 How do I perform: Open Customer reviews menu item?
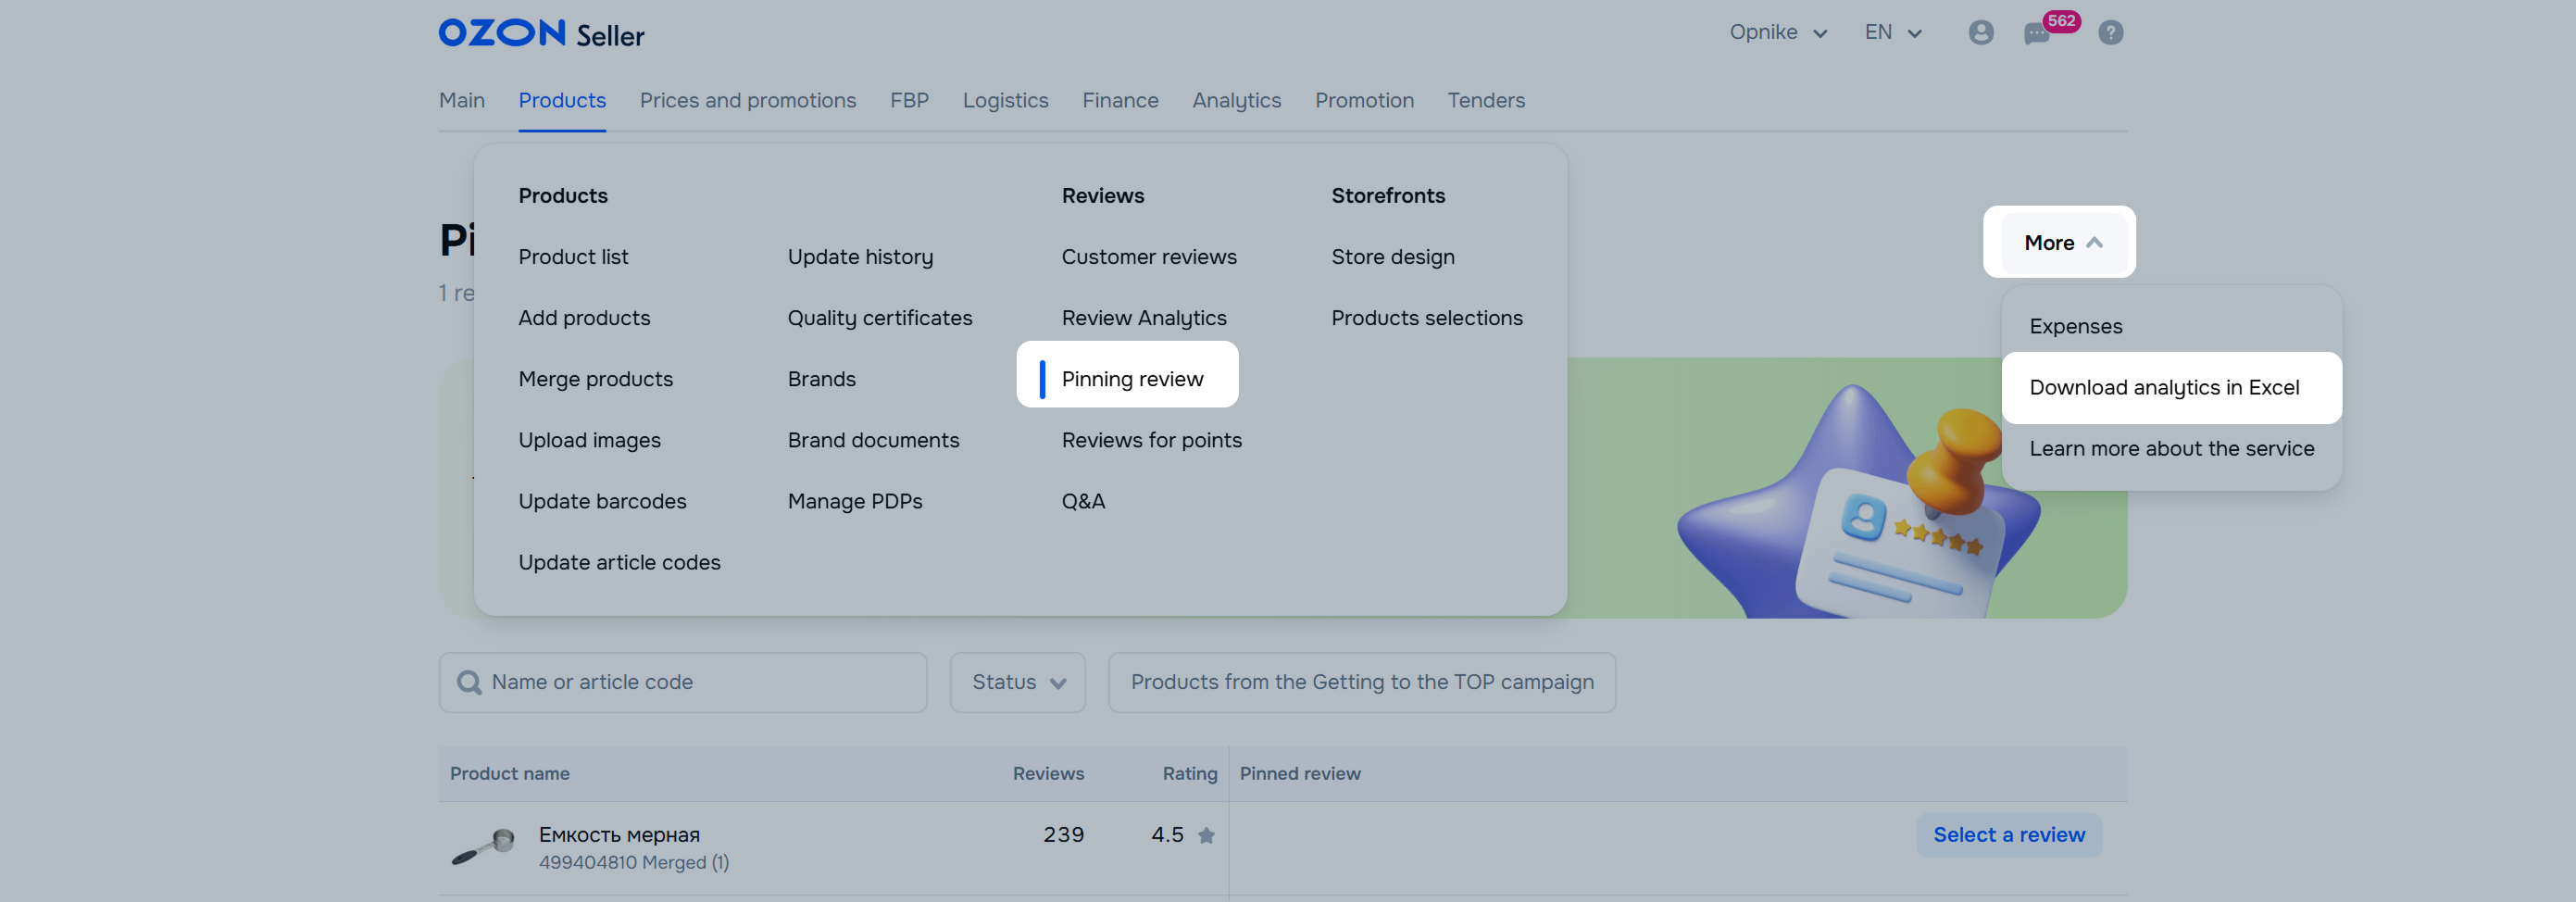[1149, 257]
